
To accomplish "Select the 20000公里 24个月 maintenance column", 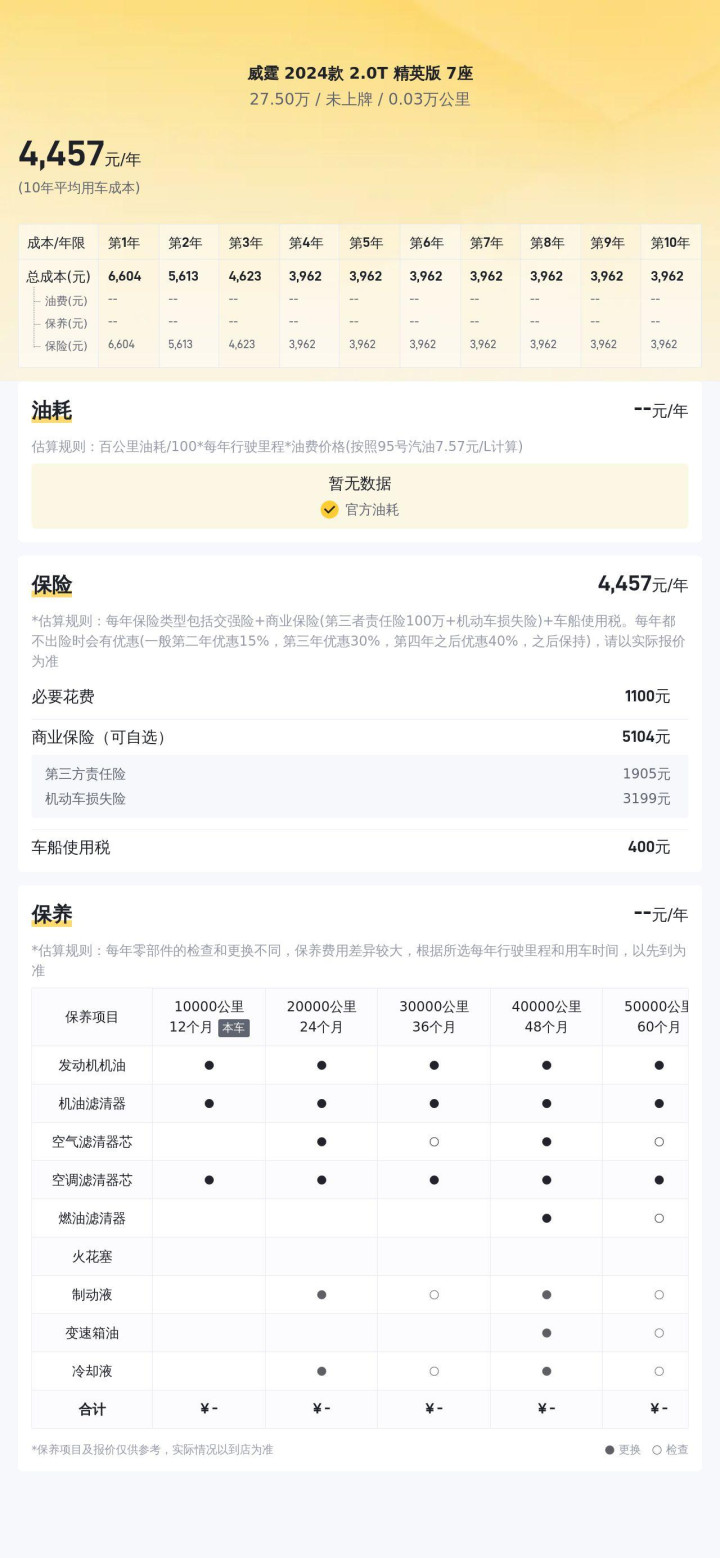I will (x=321, y=1017).
